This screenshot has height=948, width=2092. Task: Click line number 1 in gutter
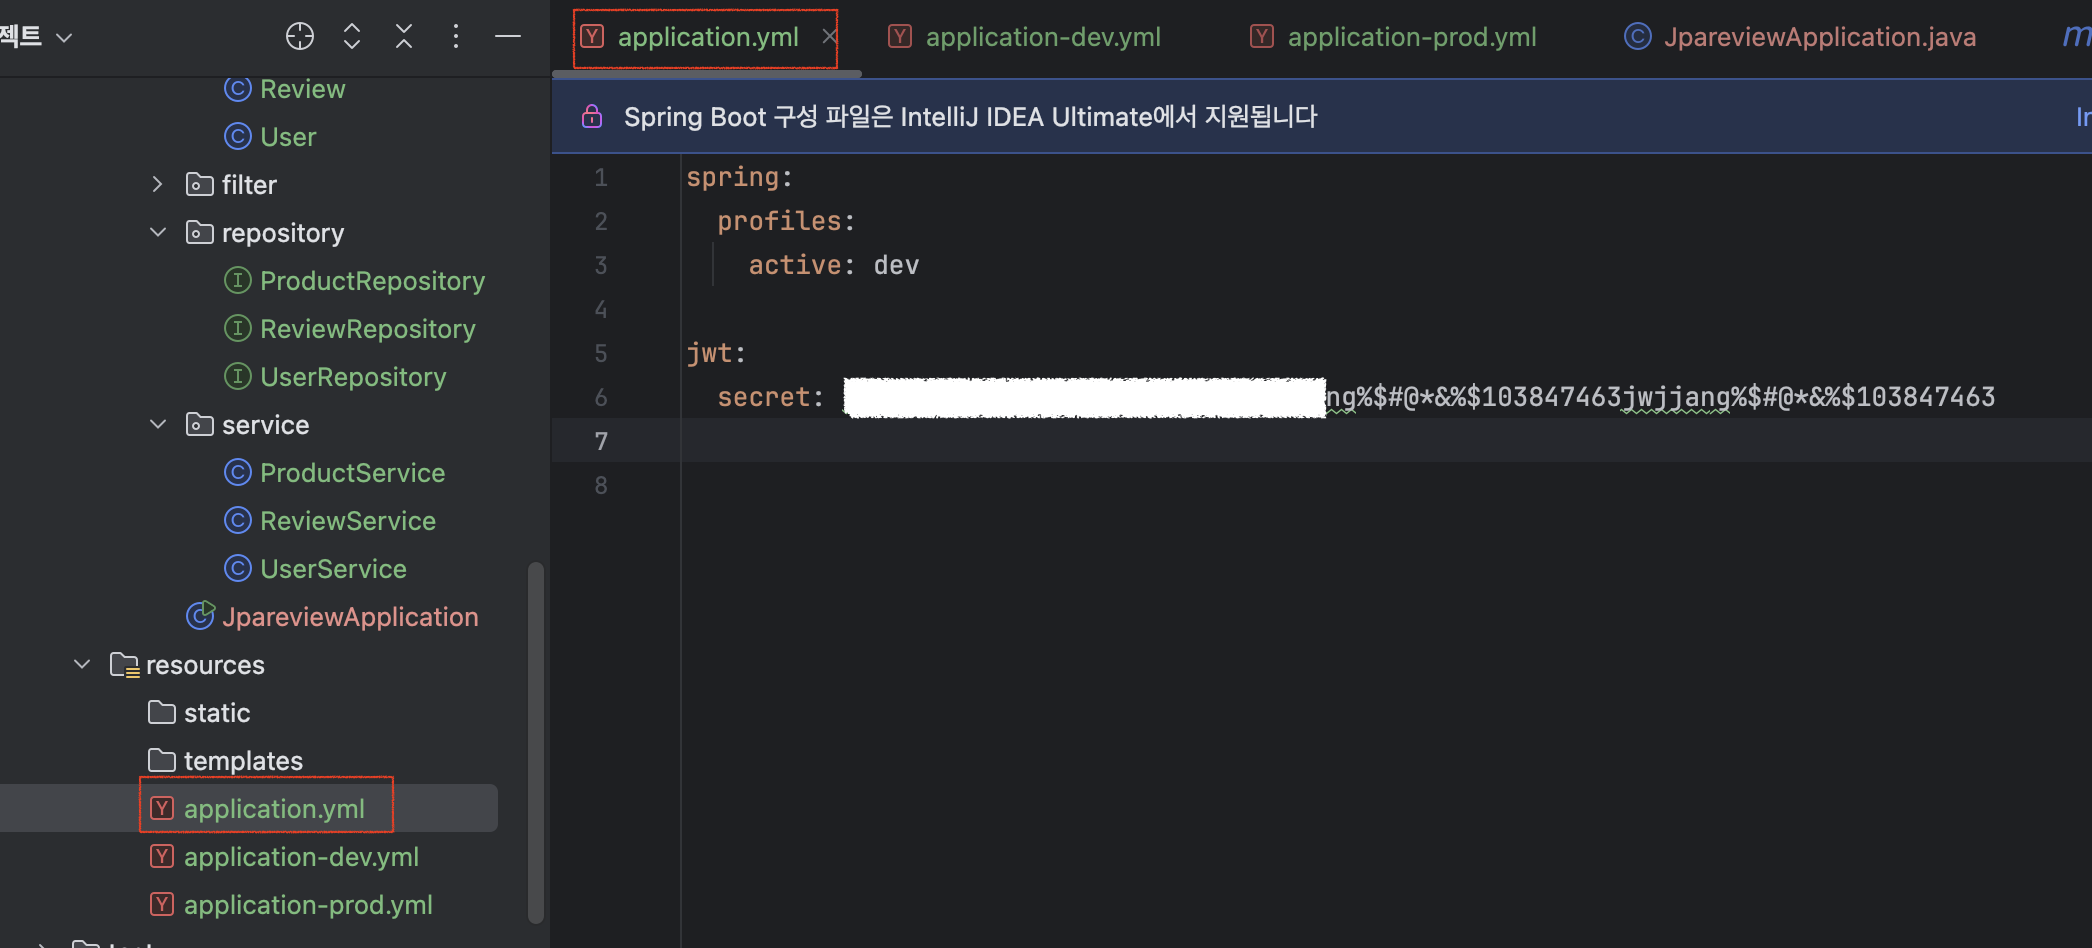pos(601,177)
